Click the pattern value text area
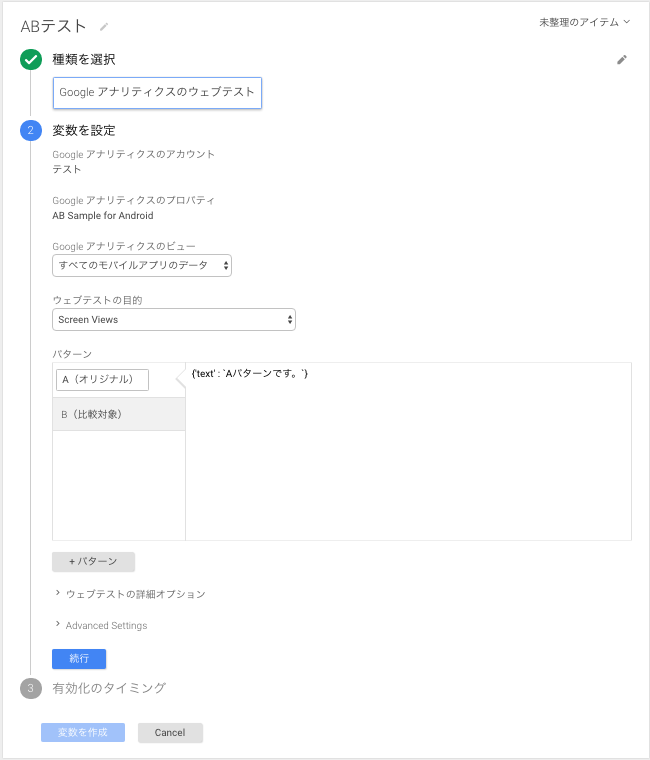 [408, 451]
